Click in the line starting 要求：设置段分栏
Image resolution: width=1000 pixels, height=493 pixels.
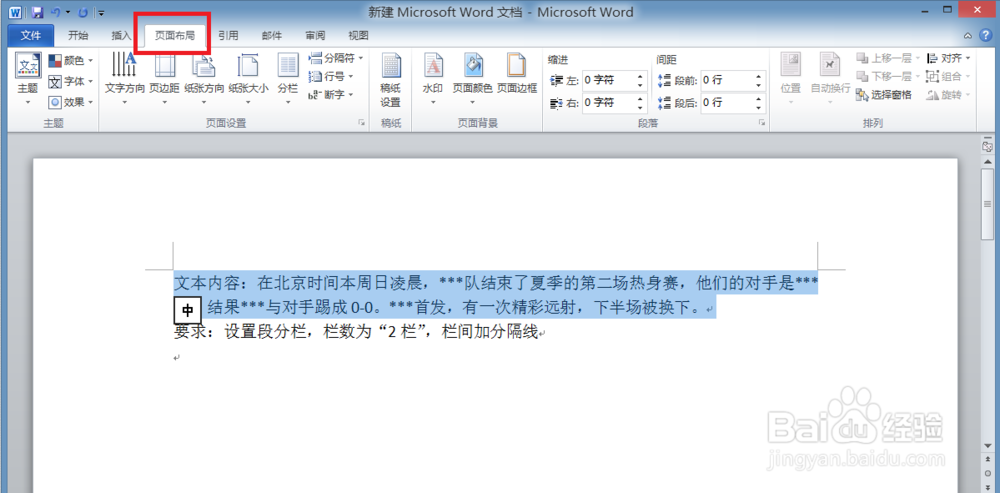click(358, 332)
